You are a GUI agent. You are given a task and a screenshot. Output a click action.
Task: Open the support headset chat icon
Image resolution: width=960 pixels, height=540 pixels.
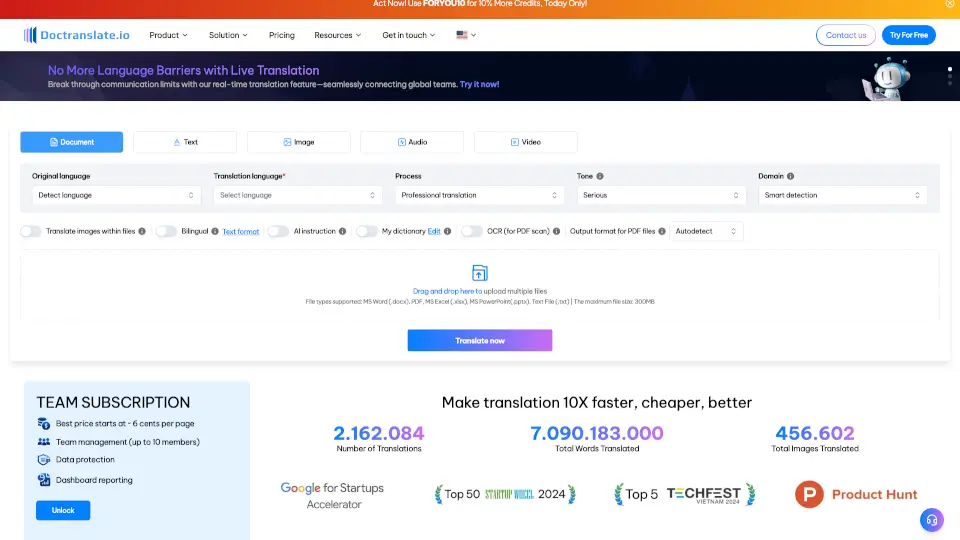tap(932, 520)
